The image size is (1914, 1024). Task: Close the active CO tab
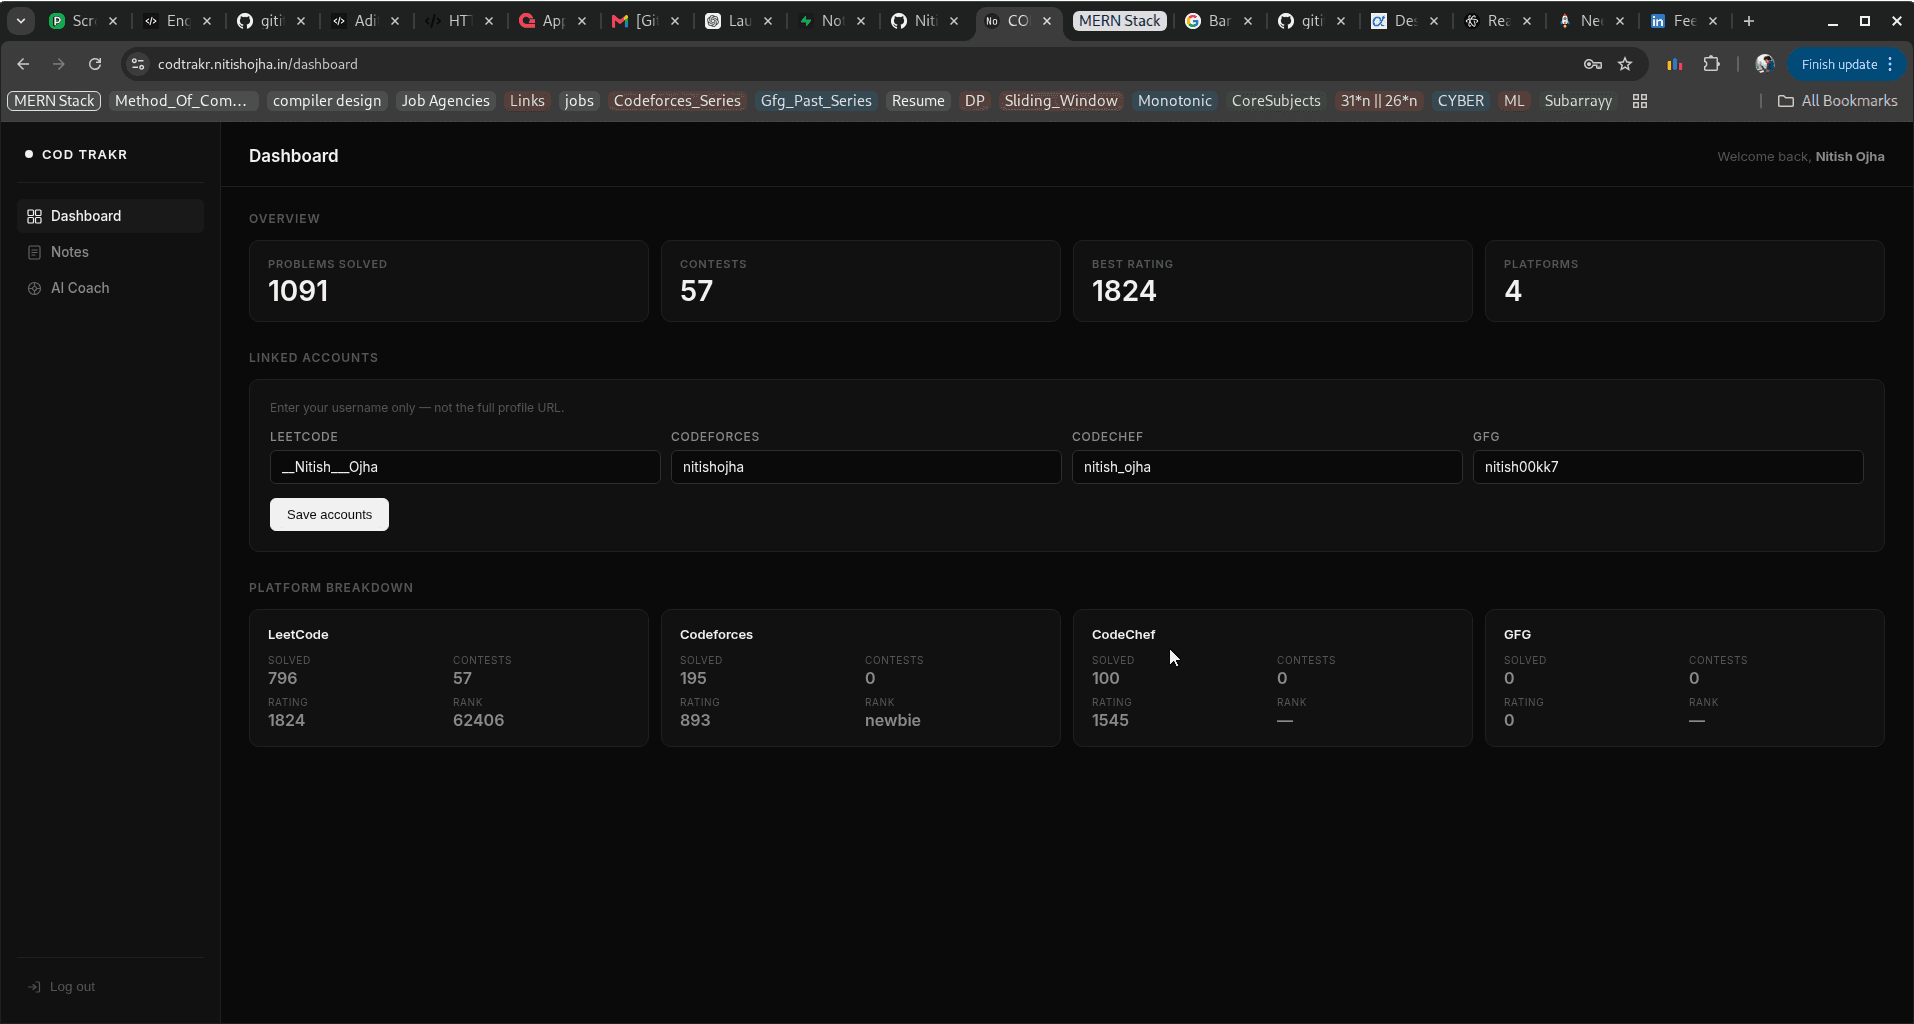[x=1047, y=21]
